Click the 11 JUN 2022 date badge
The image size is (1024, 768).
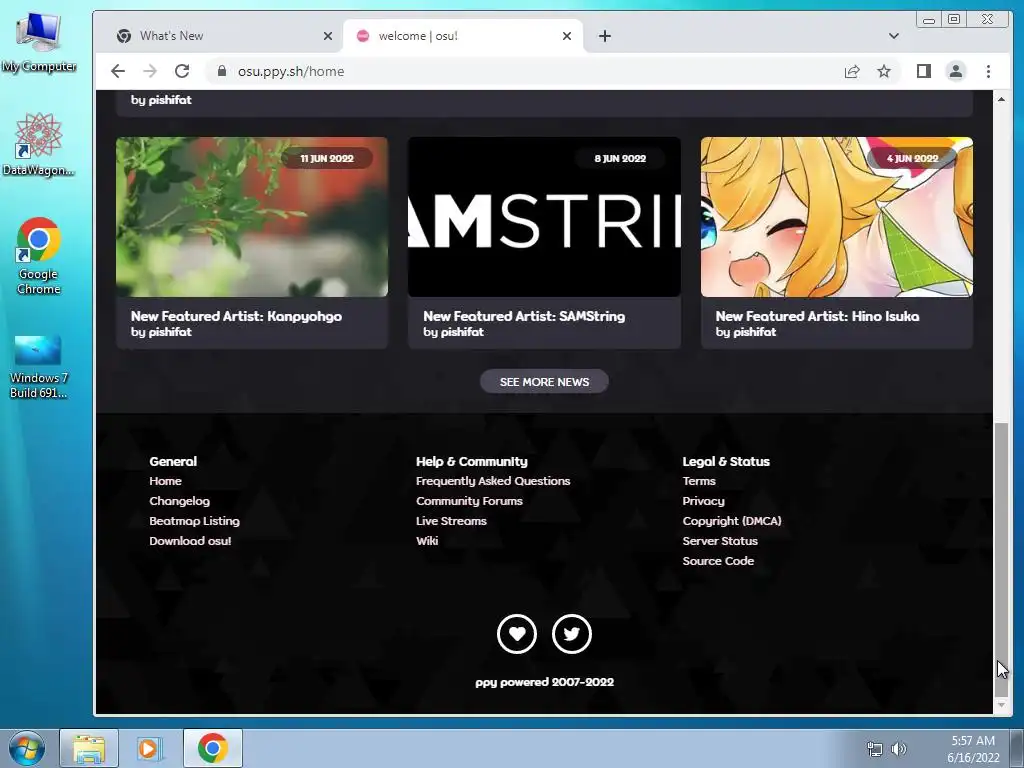point(327,158)
